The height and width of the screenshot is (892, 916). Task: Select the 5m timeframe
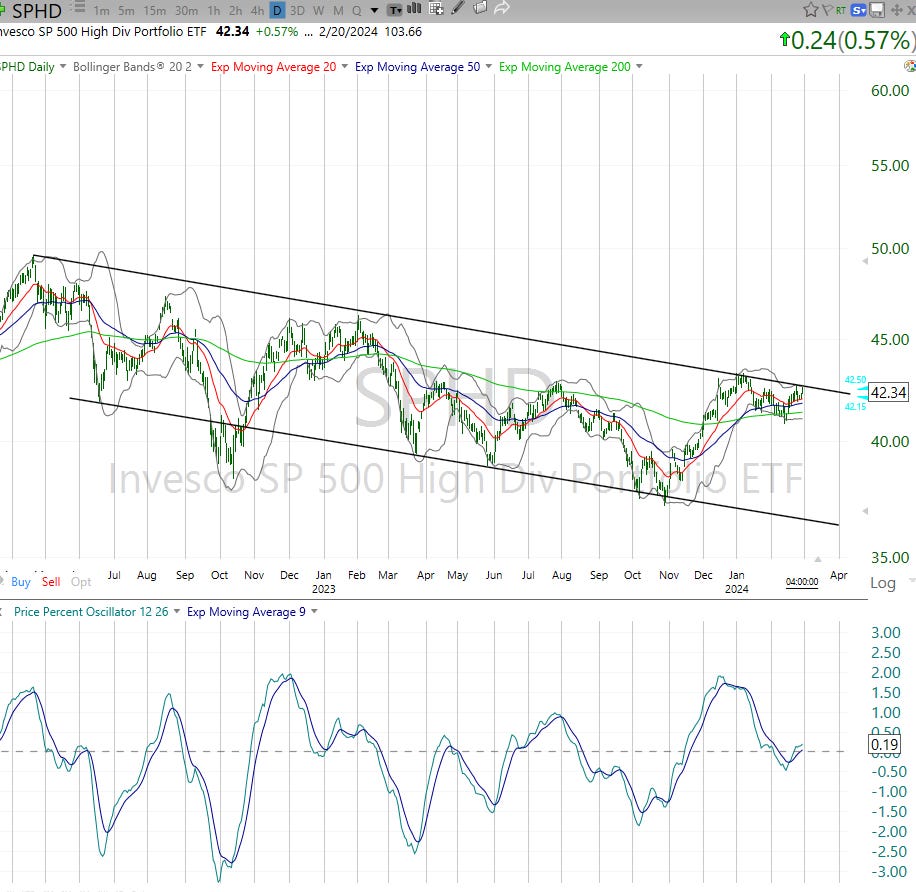click(126, 11)
